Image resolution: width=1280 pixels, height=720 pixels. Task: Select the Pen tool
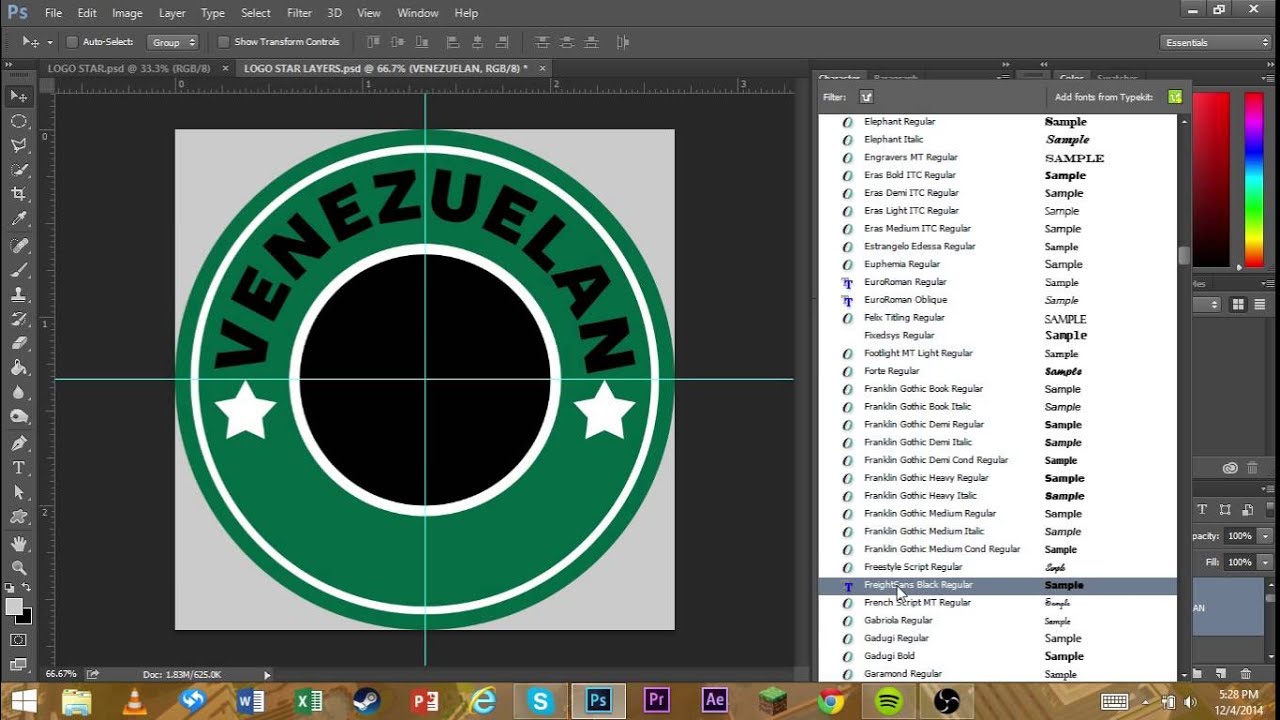point(19,443)
